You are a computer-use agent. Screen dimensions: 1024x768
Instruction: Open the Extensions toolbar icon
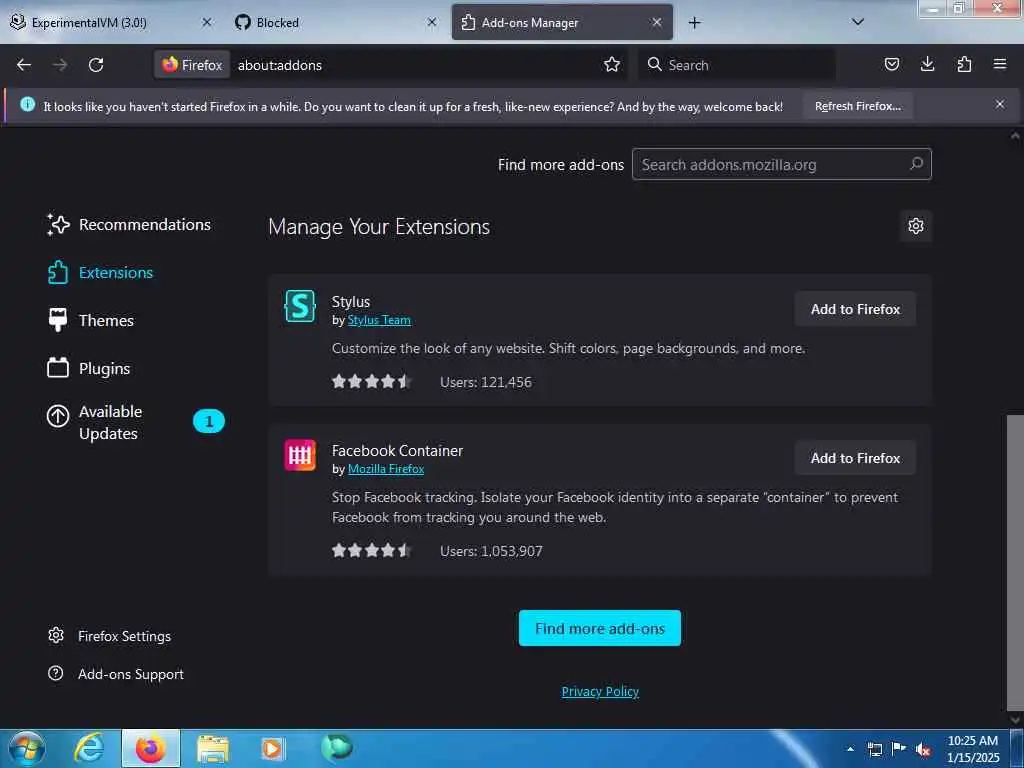tap(964, 64)
